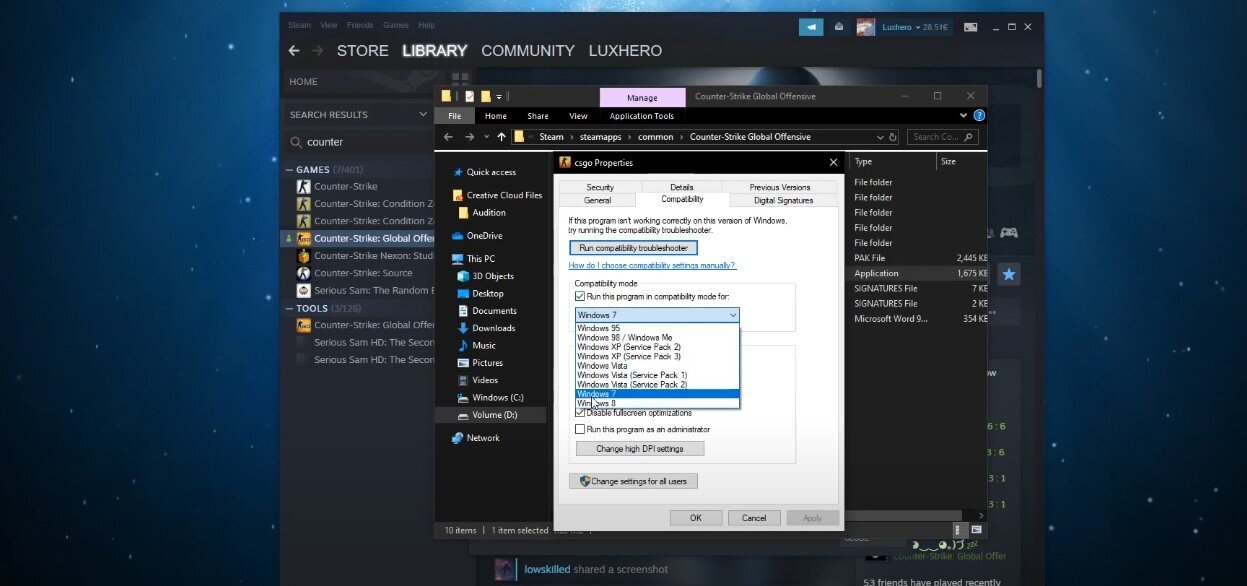Open Steam announcements megaphone icon
This screenshot has width=1247, height=586.
(810, 26)
